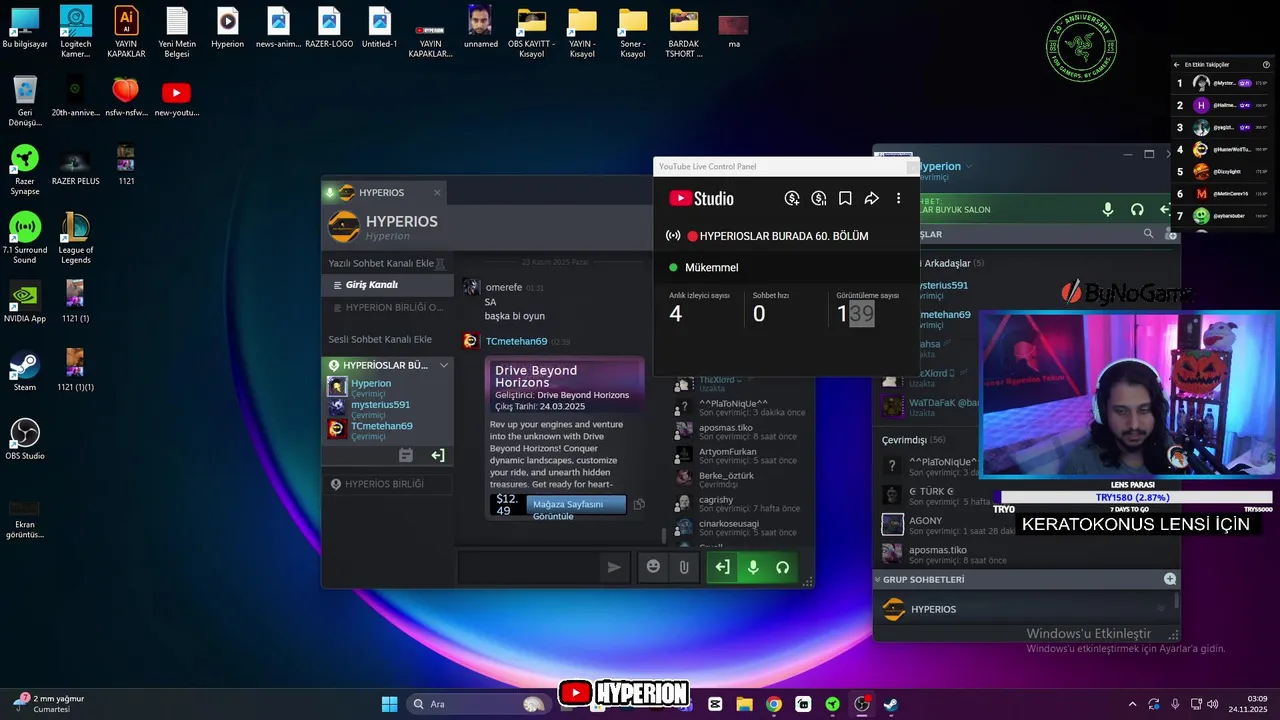Image resolution: width=1280 pixels, height=720 pixels.
Task: Toggle the headphones output in Steam chat window
Action: (x=783, y=567)
